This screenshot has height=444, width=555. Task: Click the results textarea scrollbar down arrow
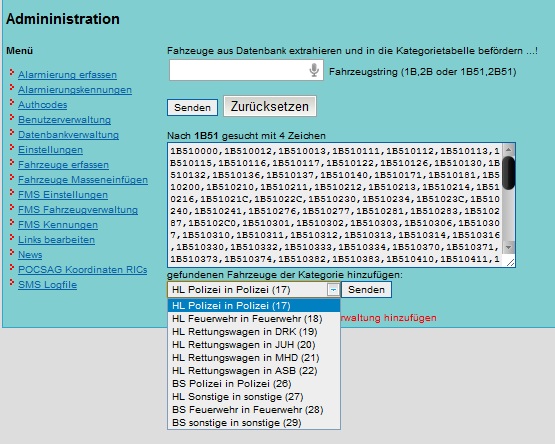pos(509,247)
